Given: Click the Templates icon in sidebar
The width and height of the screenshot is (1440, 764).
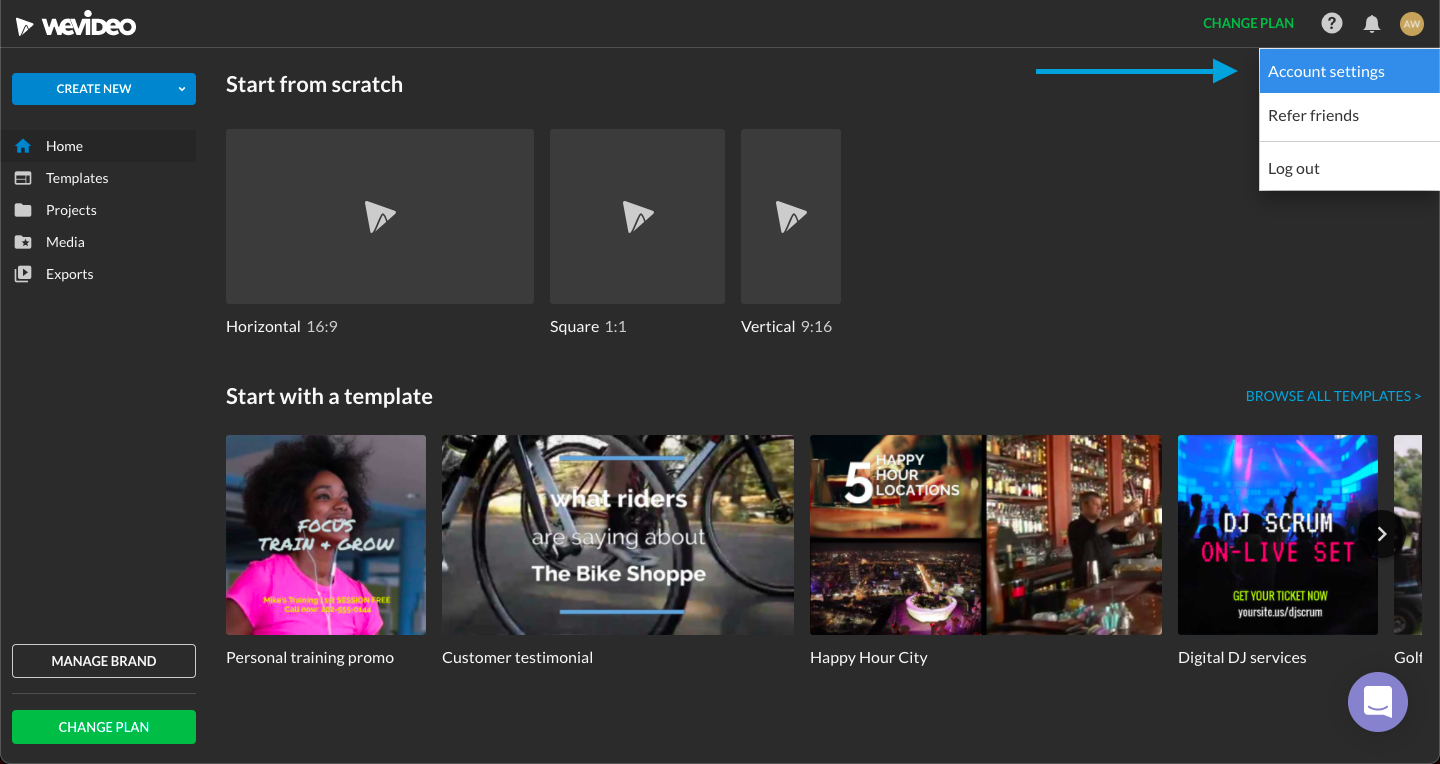Looking at the screenshot, I should point(23,178).
